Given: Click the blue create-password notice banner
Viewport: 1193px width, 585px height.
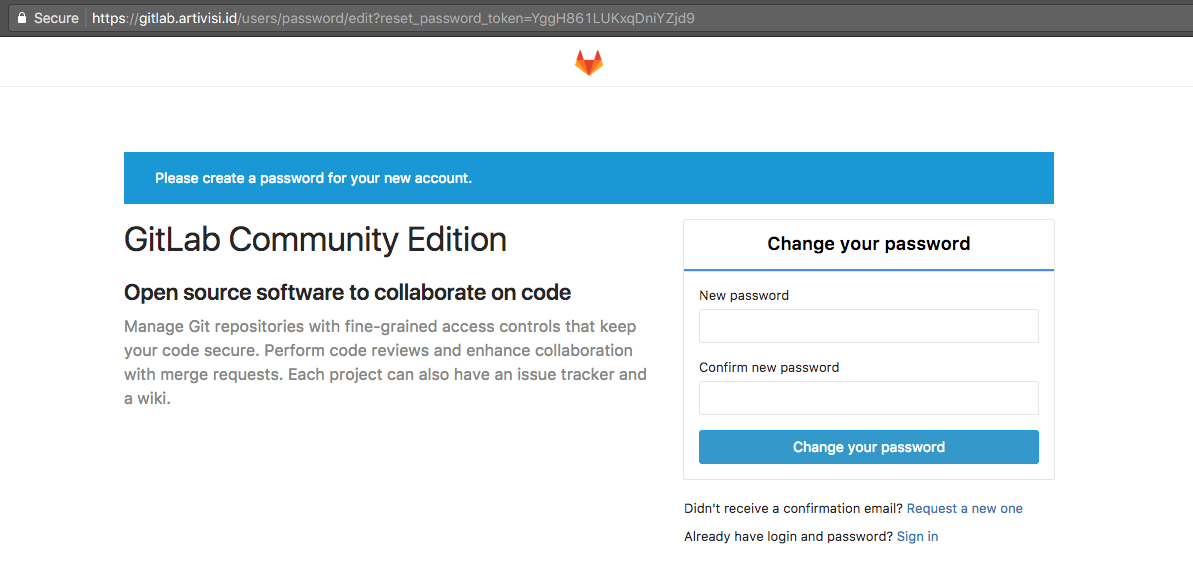Looking at the screenshot, I should (588, 178).
